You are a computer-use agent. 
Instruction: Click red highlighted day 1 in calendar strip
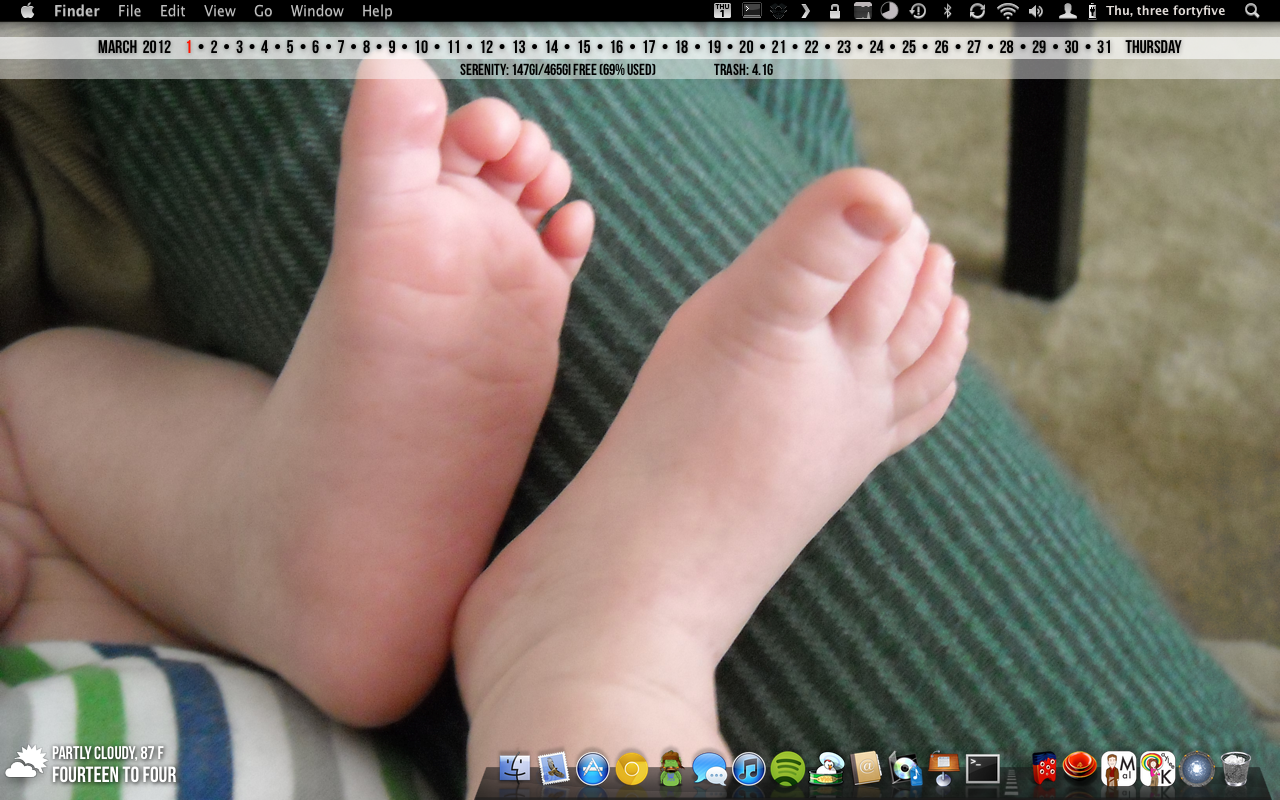point(189,47)
